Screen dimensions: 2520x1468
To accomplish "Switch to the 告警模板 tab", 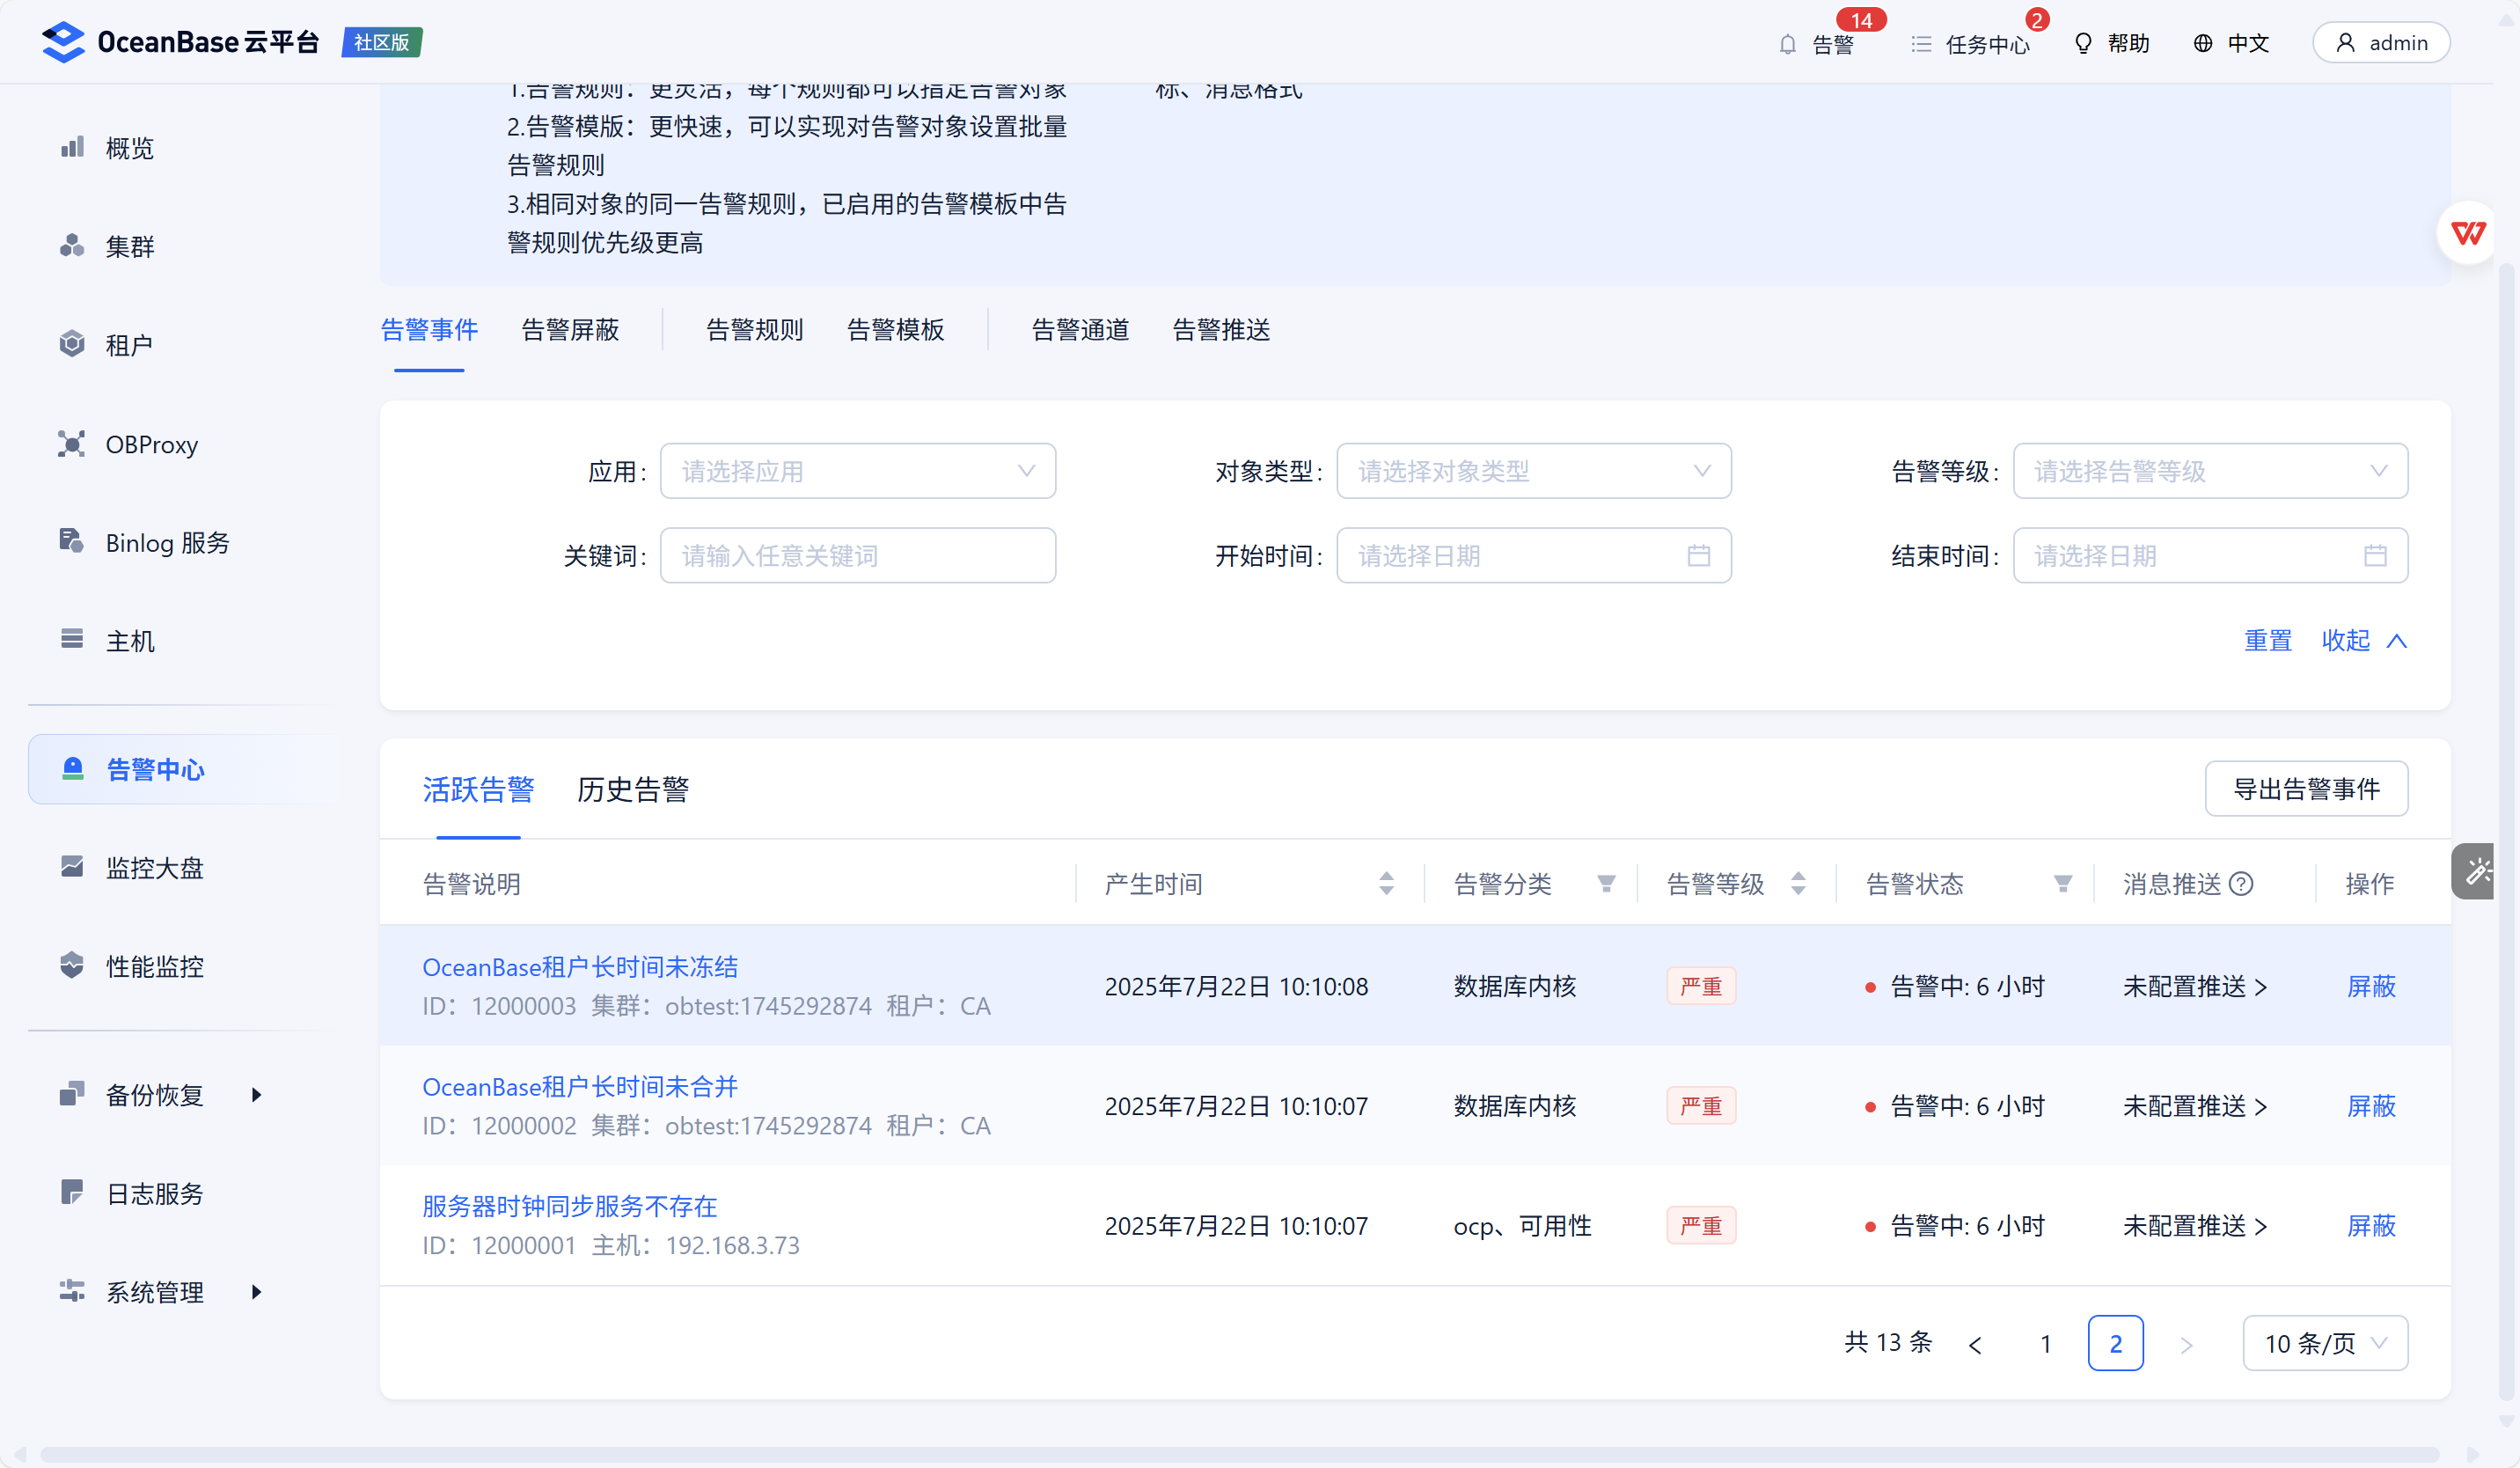I will (896, 330).
